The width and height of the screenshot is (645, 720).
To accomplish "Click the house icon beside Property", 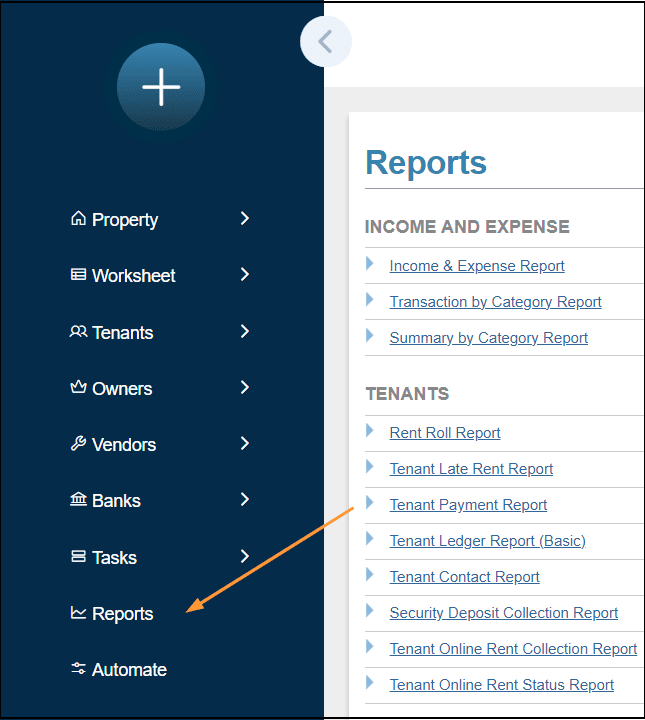I will (x=78, y=219).
